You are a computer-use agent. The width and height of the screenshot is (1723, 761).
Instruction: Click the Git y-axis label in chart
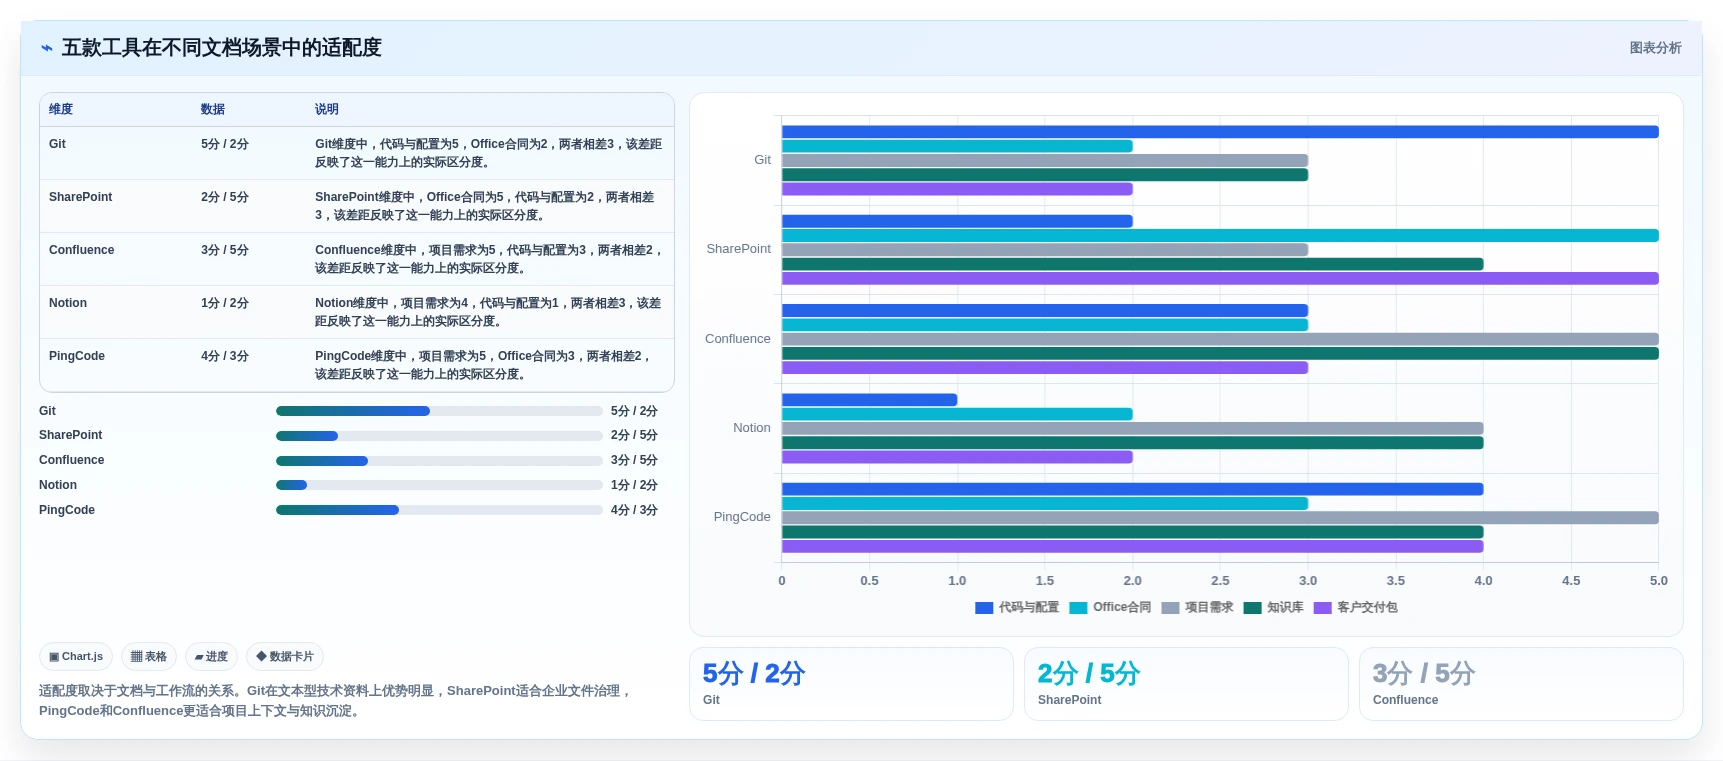pos(762,160)
